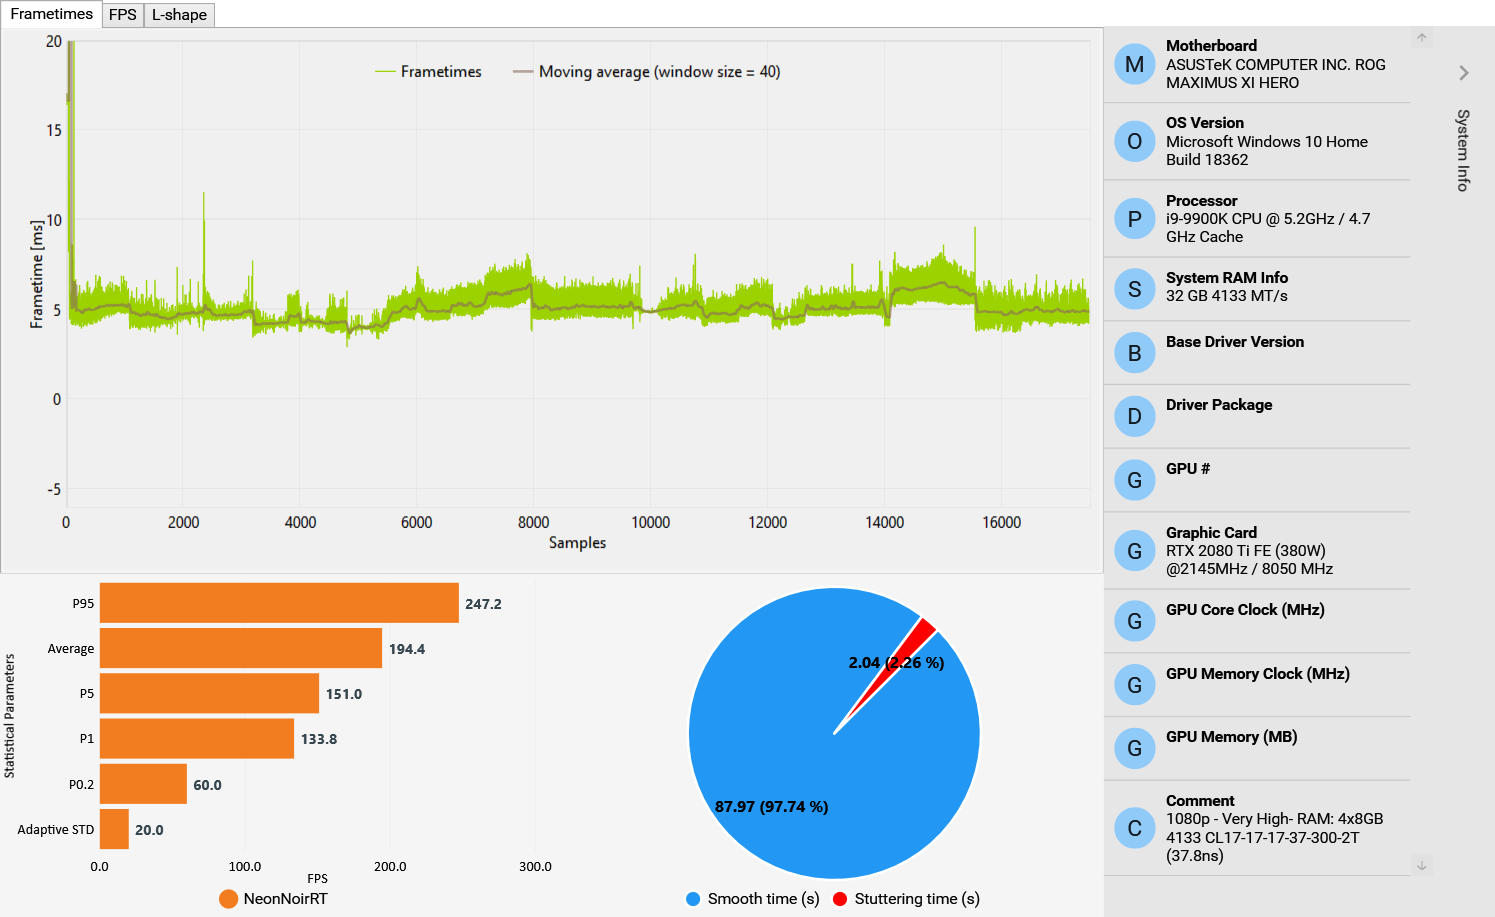This screenshot has width=1495, height=917.
Task: Toggle NeonNoirRT legend series marker
Action: click(229, 899)
